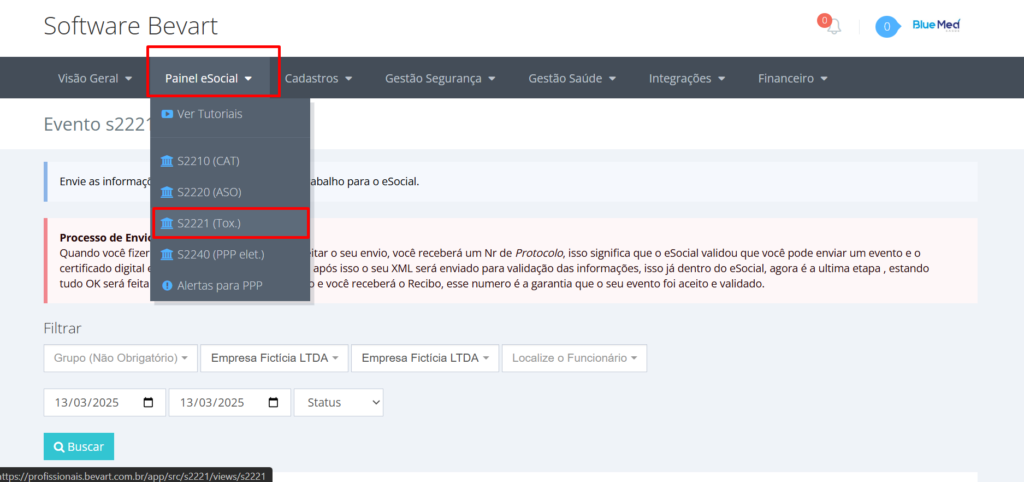Open the Status select box
Screen dimensions: 1024x482
[x=338, y=402]
